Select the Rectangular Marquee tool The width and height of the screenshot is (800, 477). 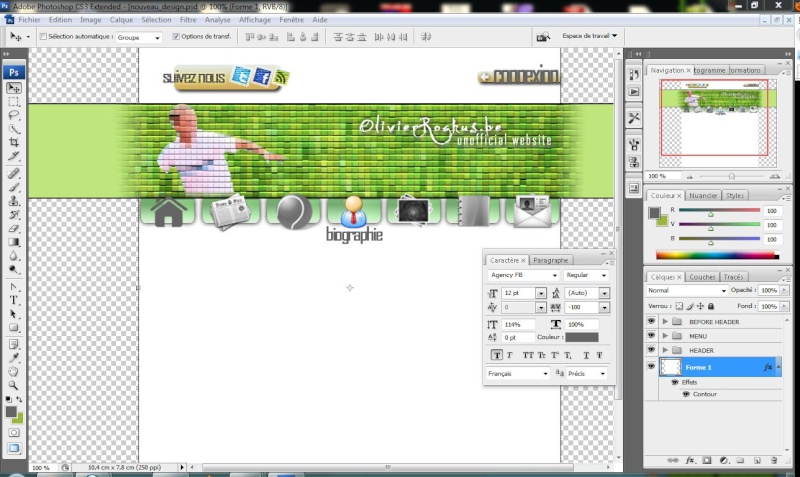coord(14,102)
